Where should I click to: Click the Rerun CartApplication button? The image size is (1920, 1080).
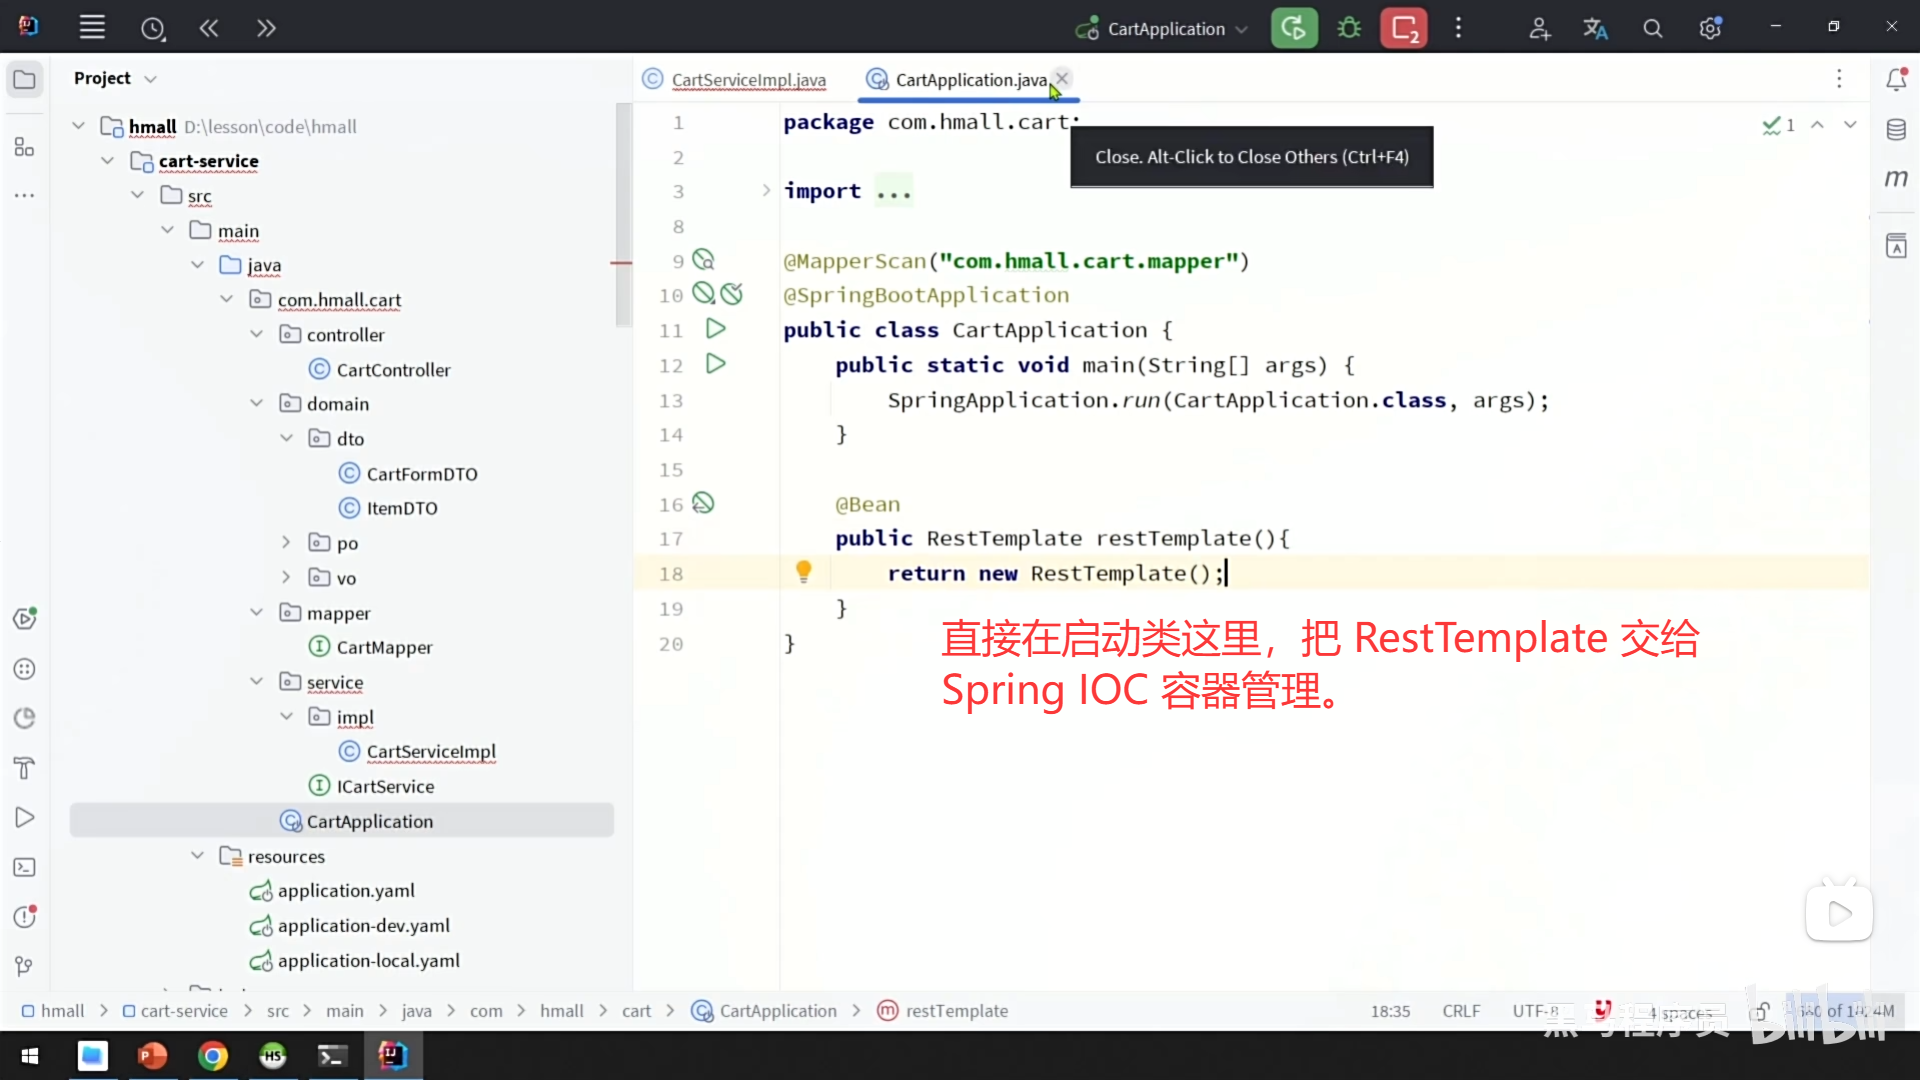pos(1293,28)
